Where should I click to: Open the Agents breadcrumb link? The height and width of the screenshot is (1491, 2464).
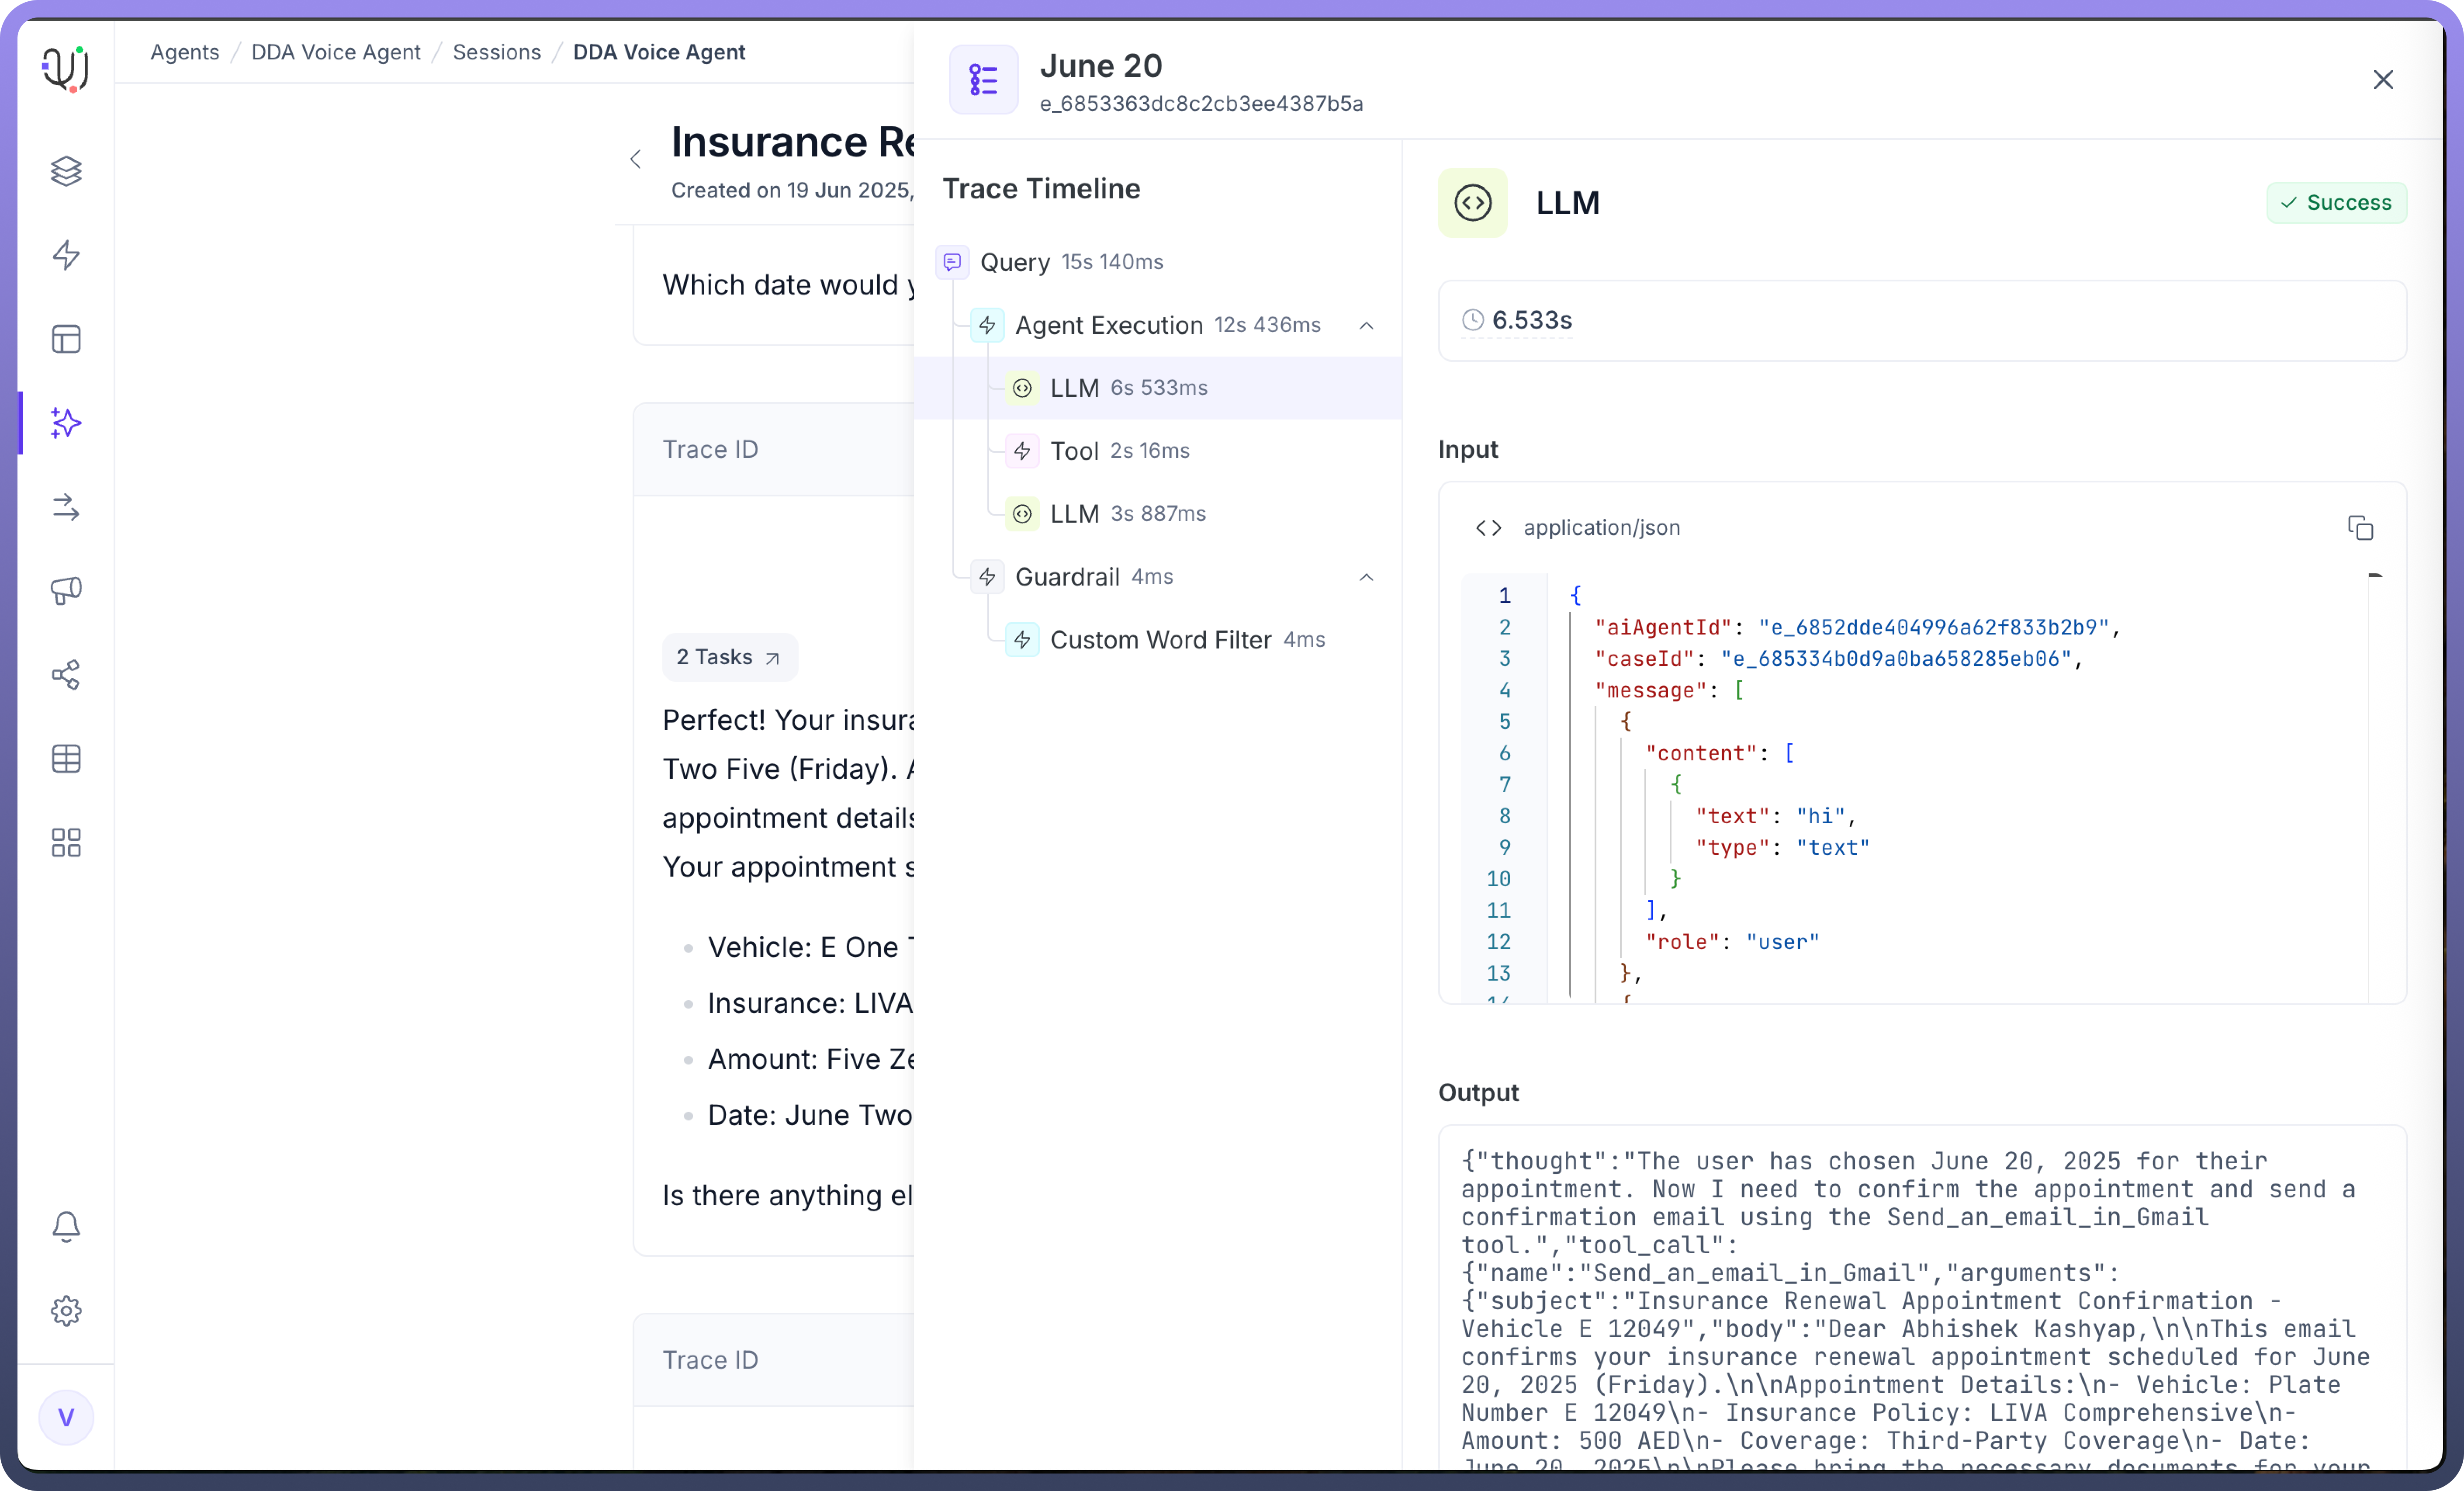click(184, 52)
